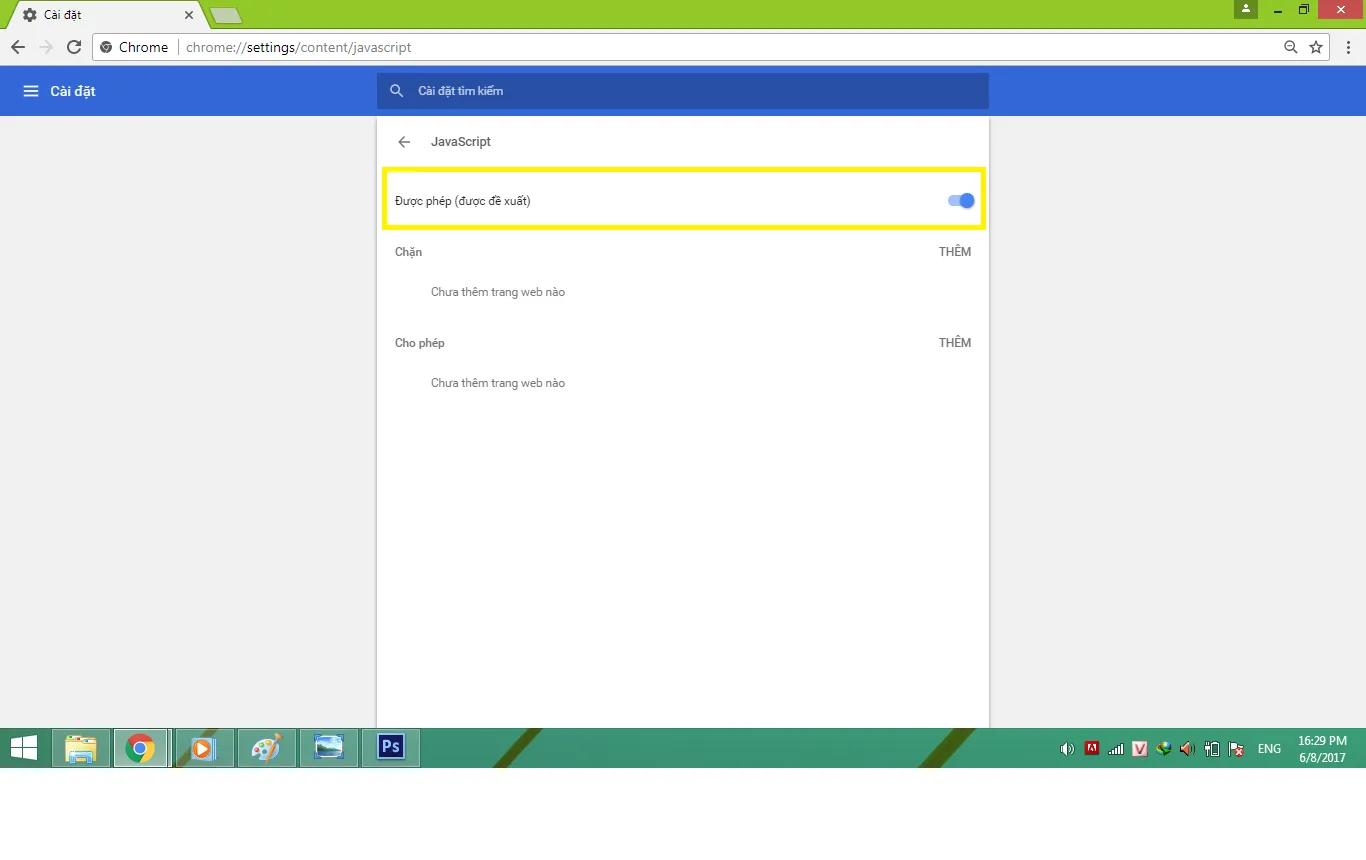Focus the Cài đặt tìm kiếm search field
Viewport: 1366px width, 860px height.
coord(683,91)
